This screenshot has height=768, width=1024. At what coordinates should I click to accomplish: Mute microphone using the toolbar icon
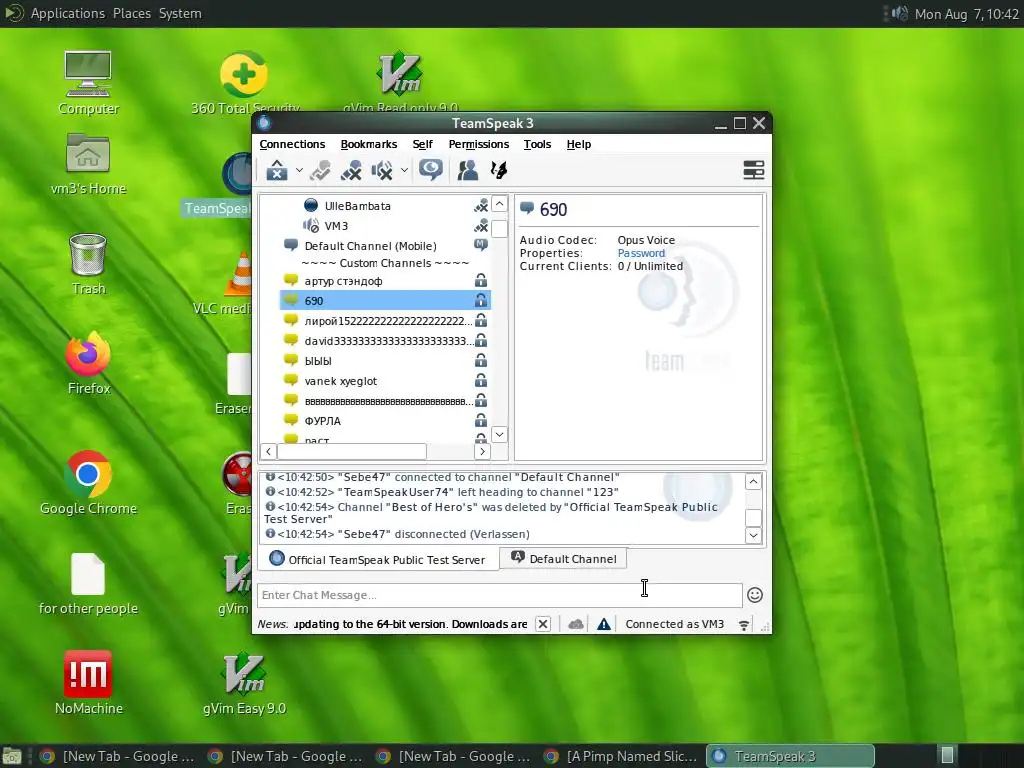351,170
